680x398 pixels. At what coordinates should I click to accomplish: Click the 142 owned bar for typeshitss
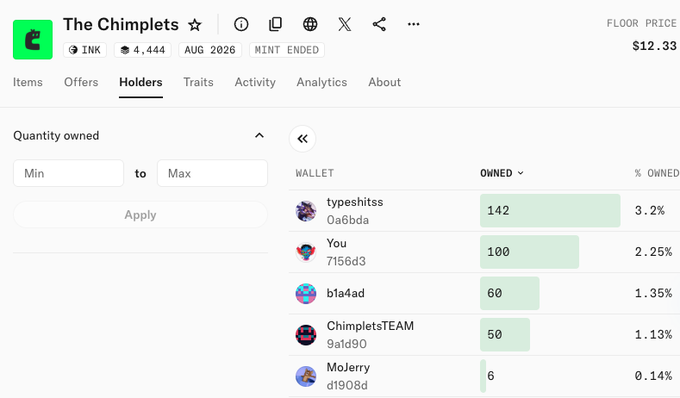tap(550, 211)
